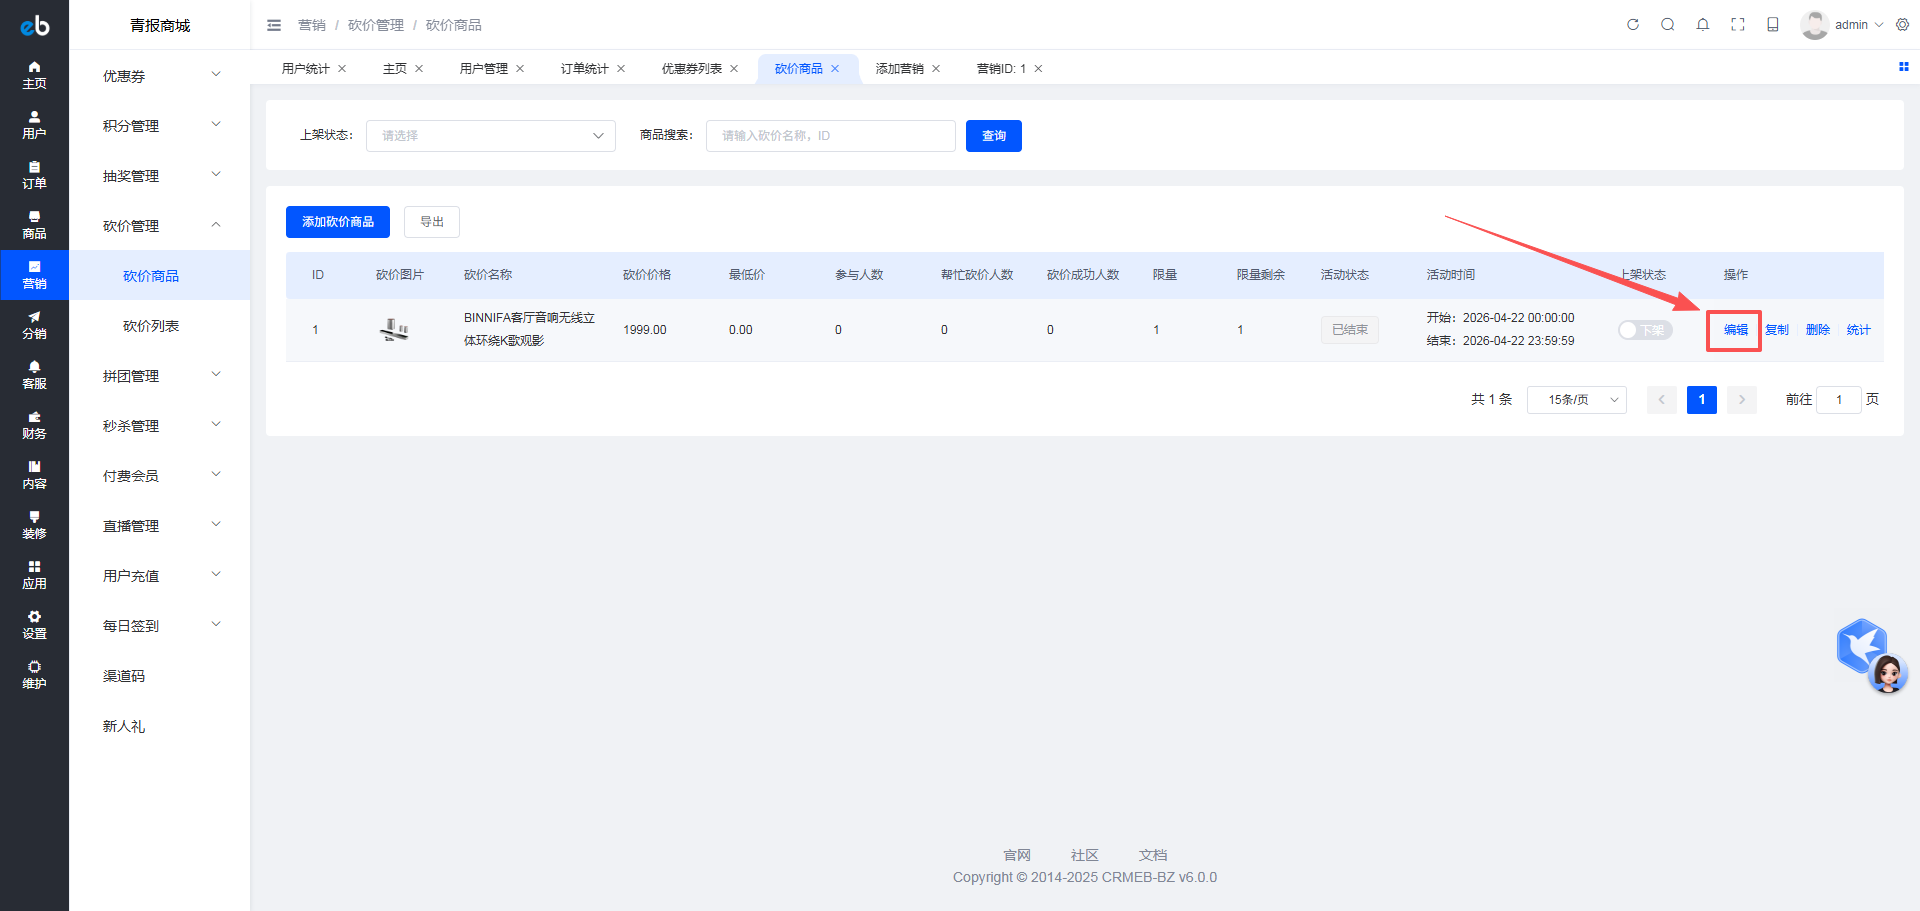Open the notification bell

(x=1703, y=25)
